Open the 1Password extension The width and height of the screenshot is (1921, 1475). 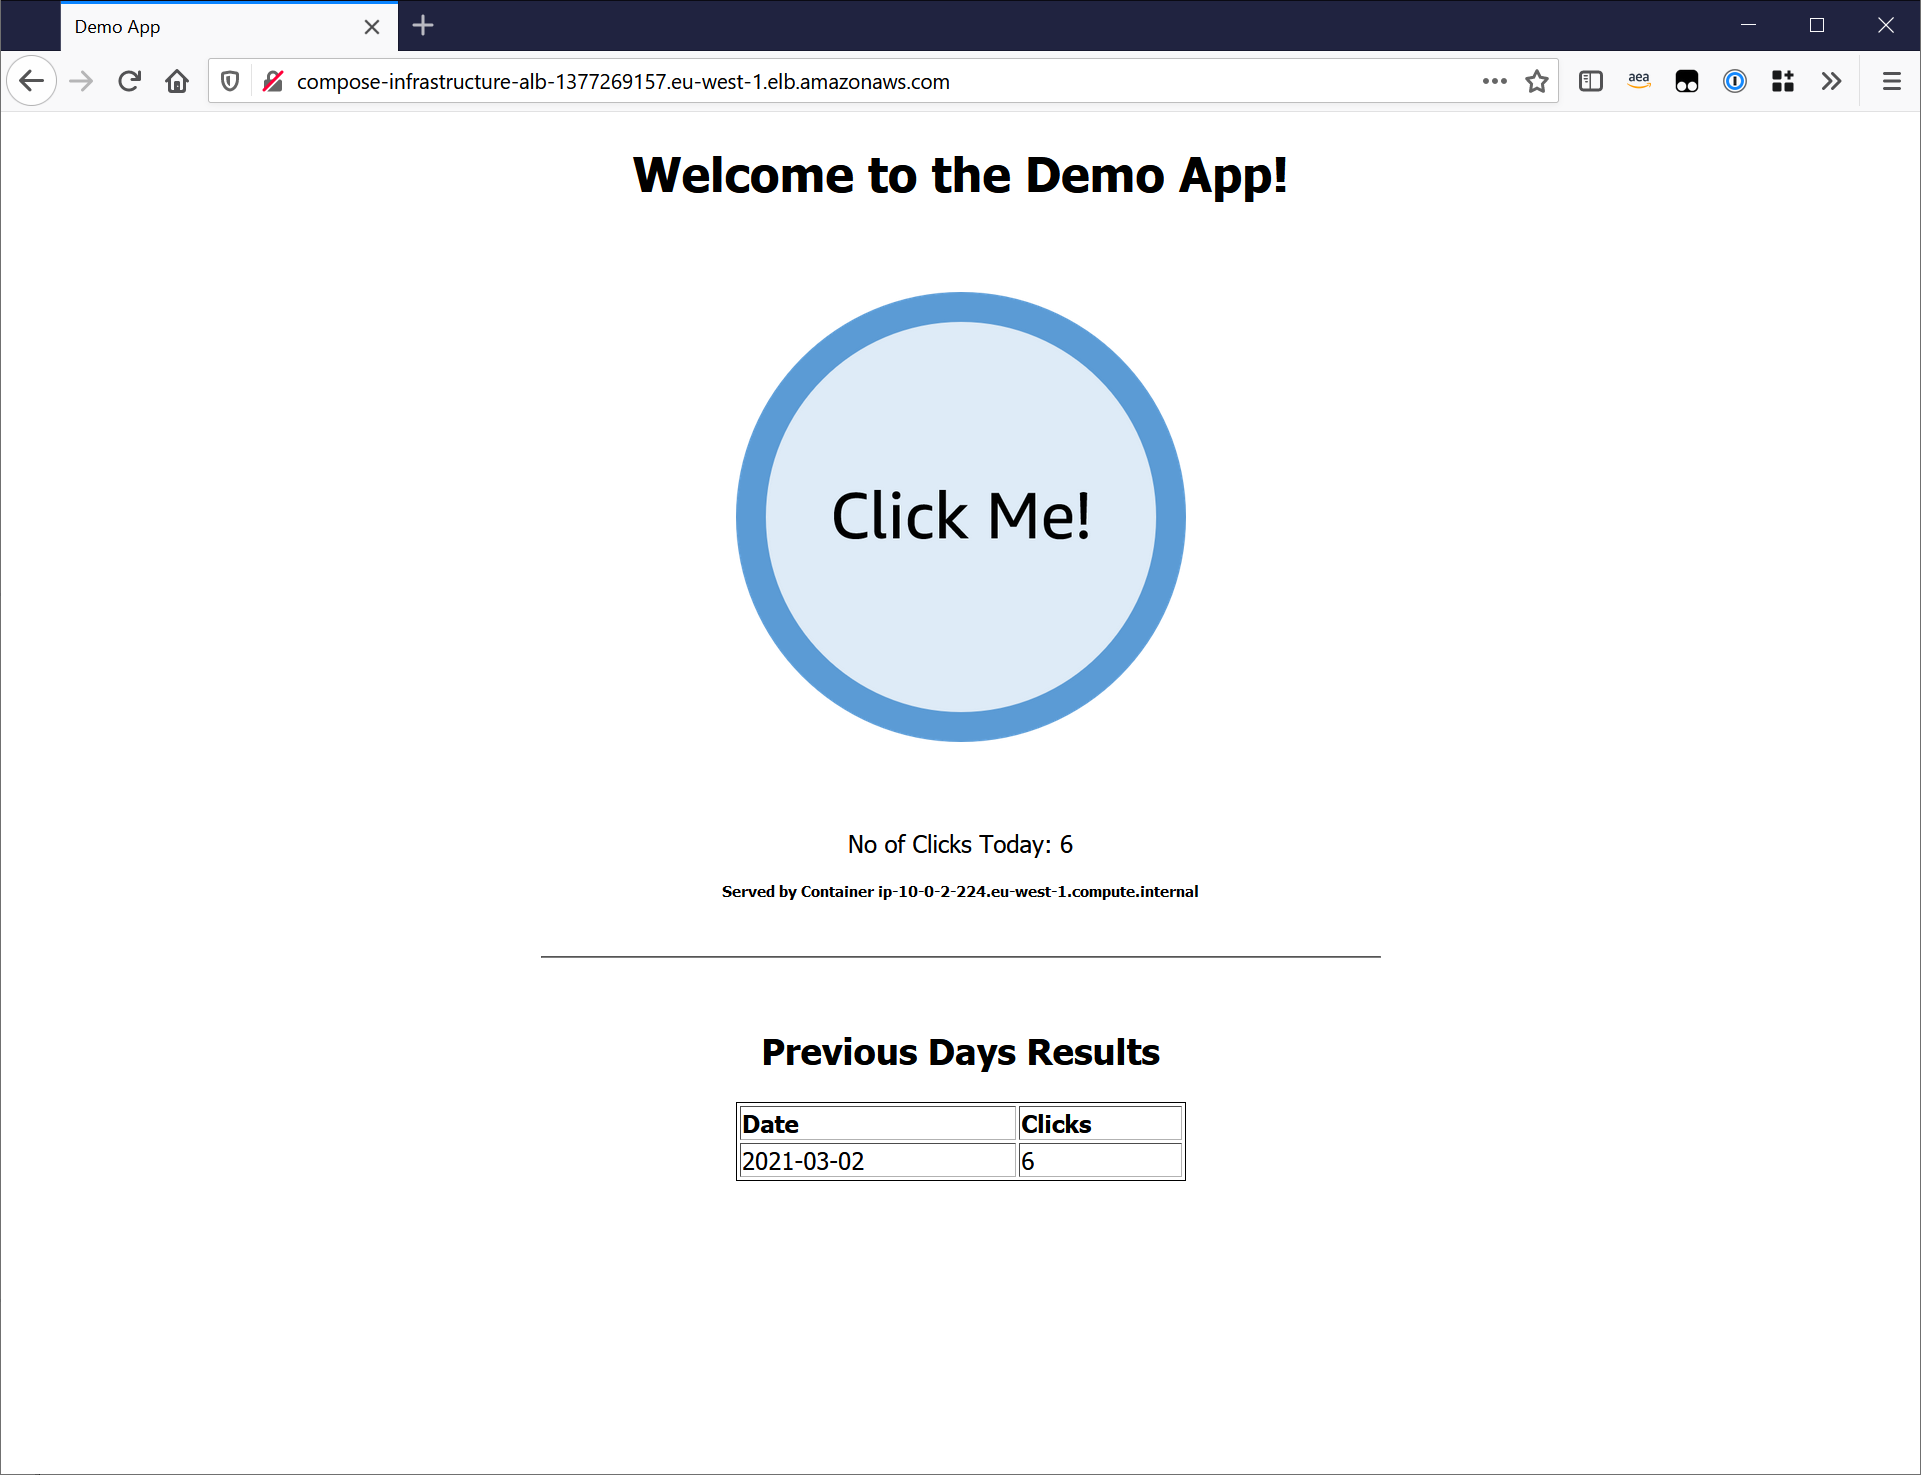[1734, 81]
